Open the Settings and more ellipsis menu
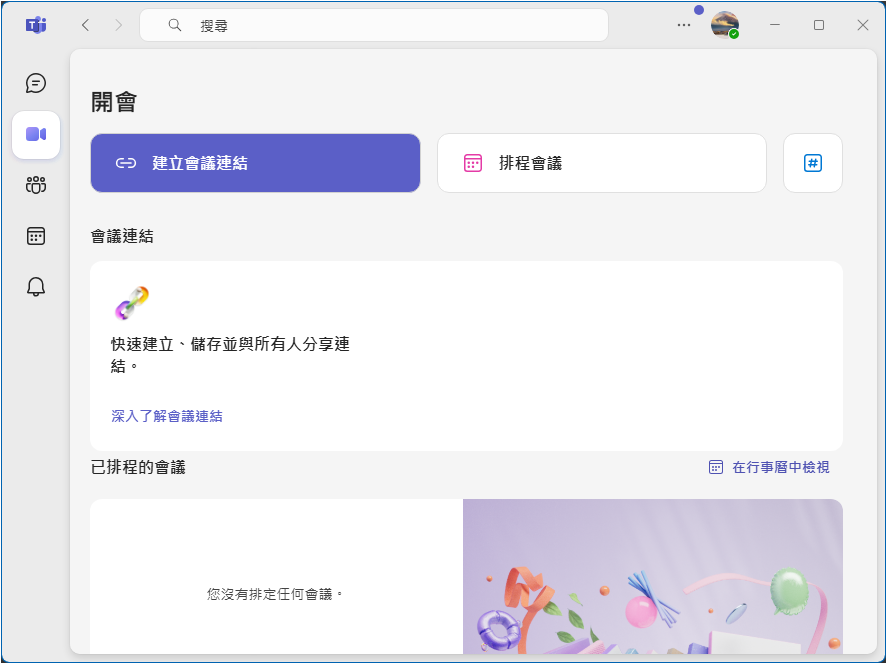887x664 pixels. point(684,25)
